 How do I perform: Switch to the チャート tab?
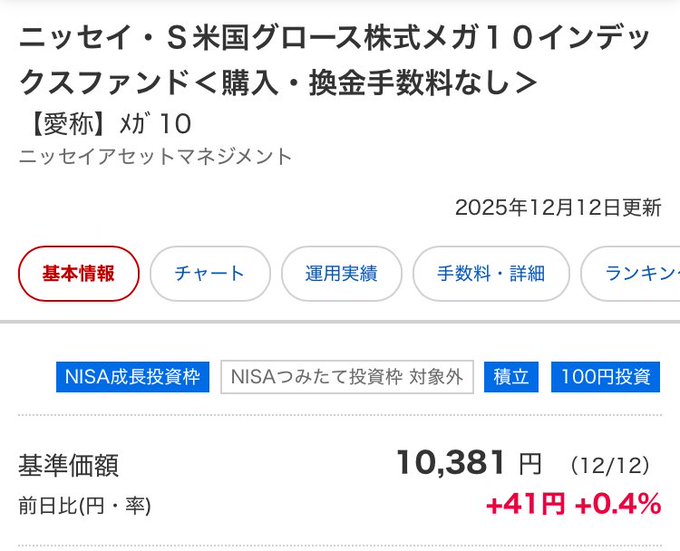[210, 274]
